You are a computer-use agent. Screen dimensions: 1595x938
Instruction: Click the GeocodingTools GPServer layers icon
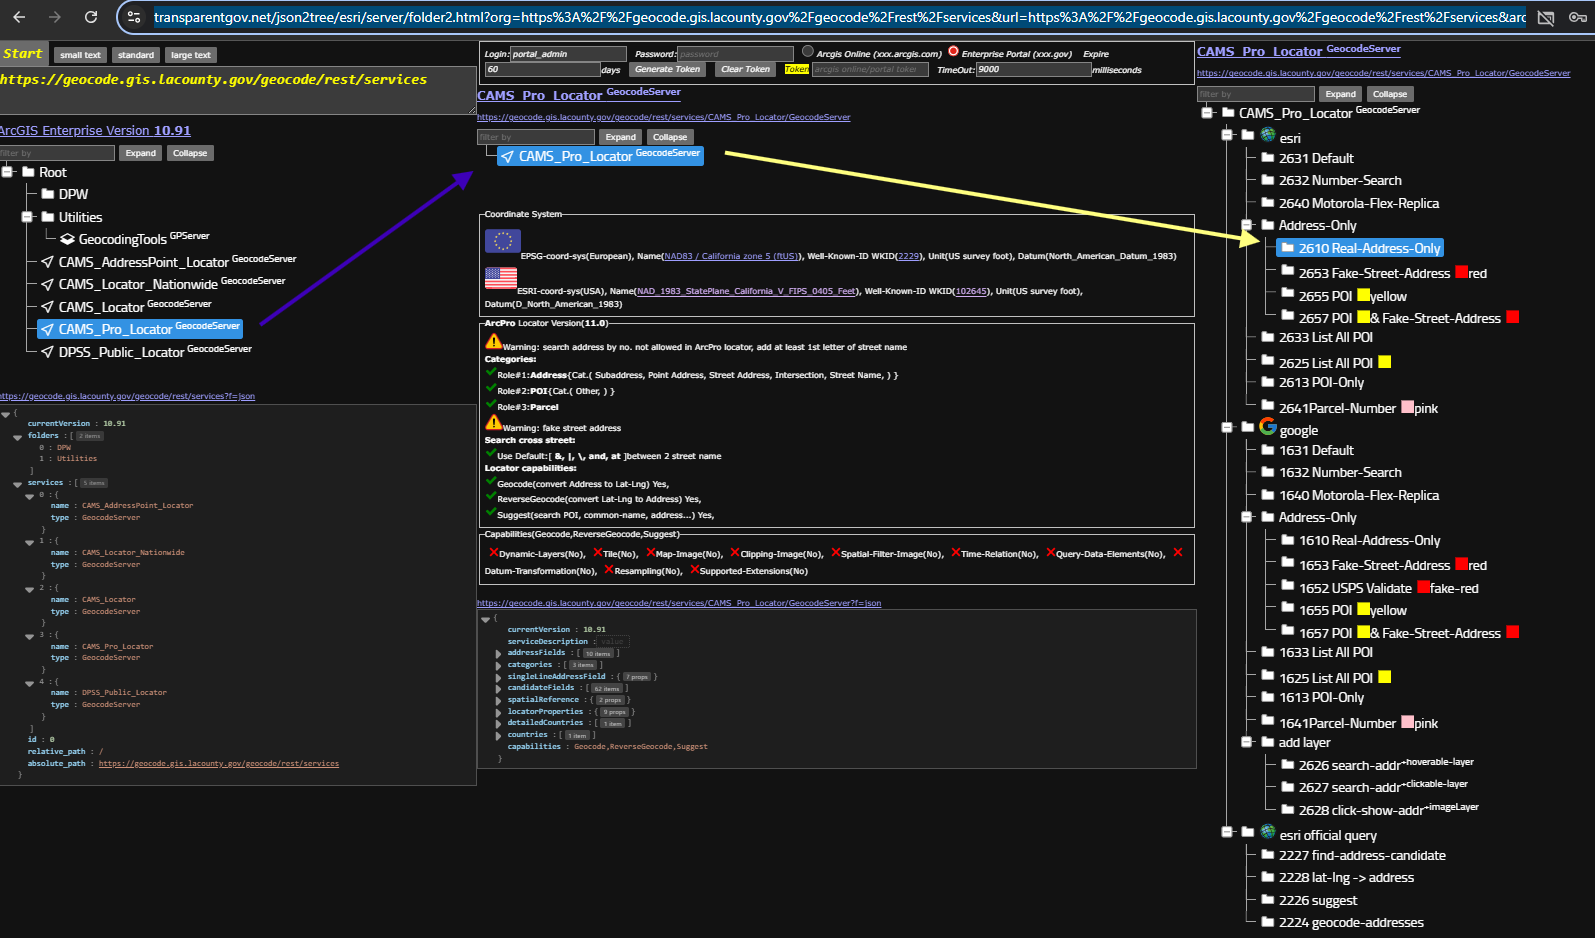67,240
